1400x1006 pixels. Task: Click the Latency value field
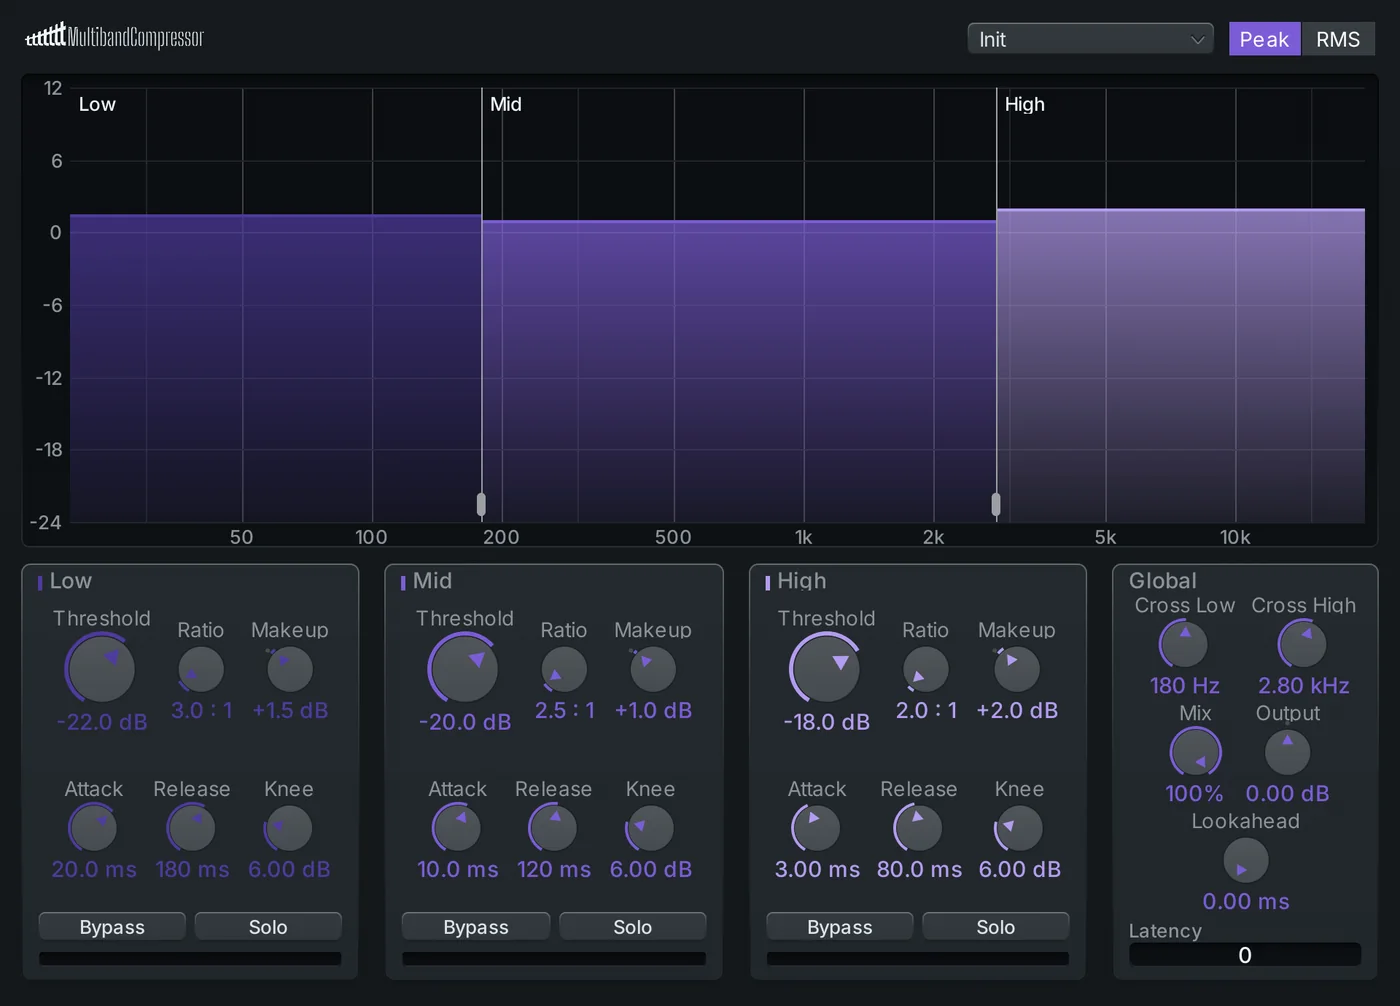1245,955
